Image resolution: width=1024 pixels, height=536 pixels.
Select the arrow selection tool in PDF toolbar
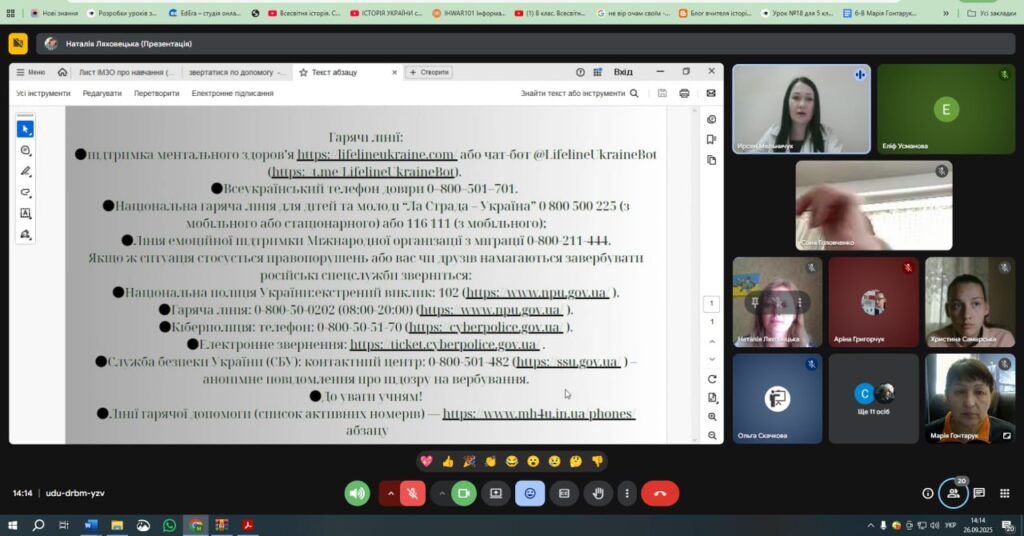point(26,129)
